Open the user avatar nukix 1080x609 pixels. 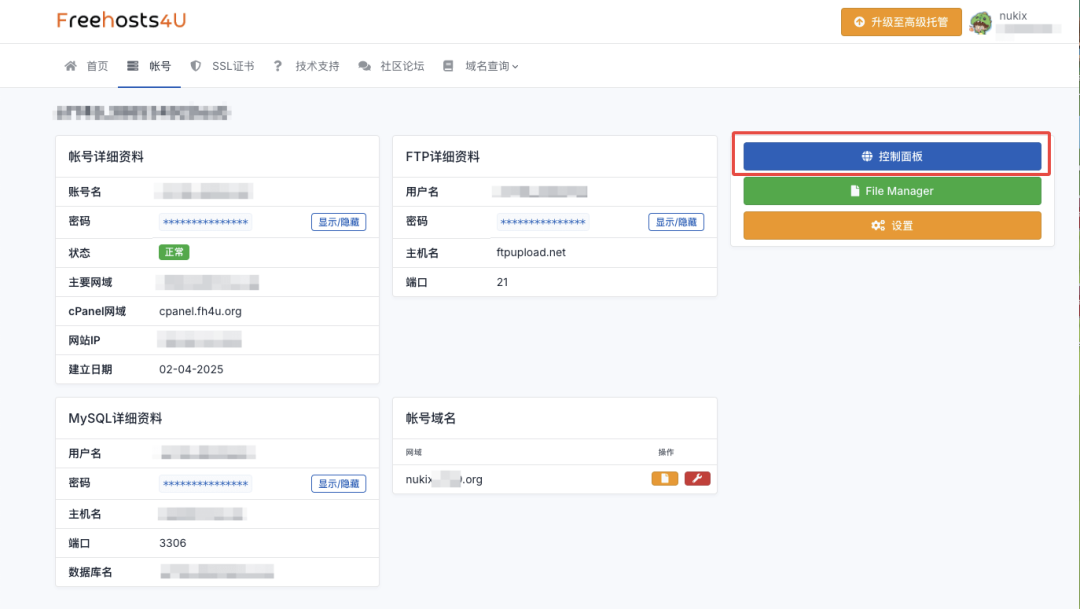980,23
